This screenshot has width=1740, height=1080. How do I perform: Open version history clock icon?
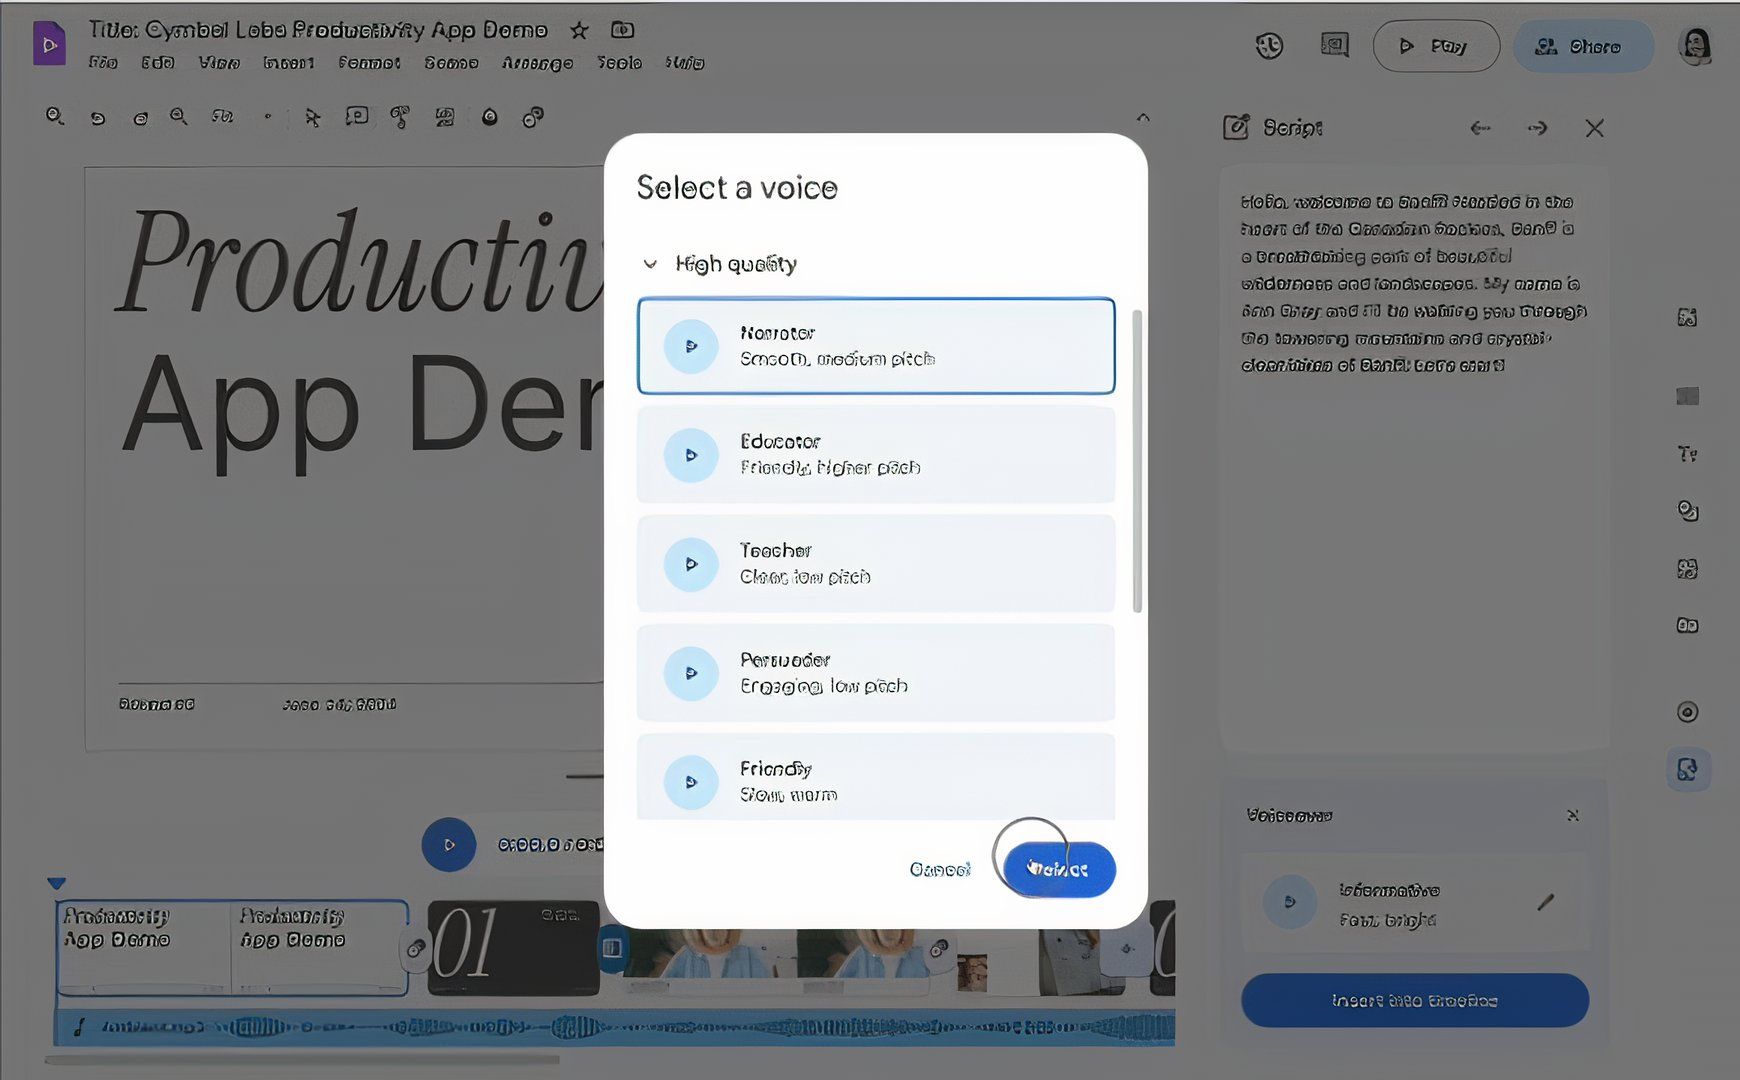[x=1269, y=46]
